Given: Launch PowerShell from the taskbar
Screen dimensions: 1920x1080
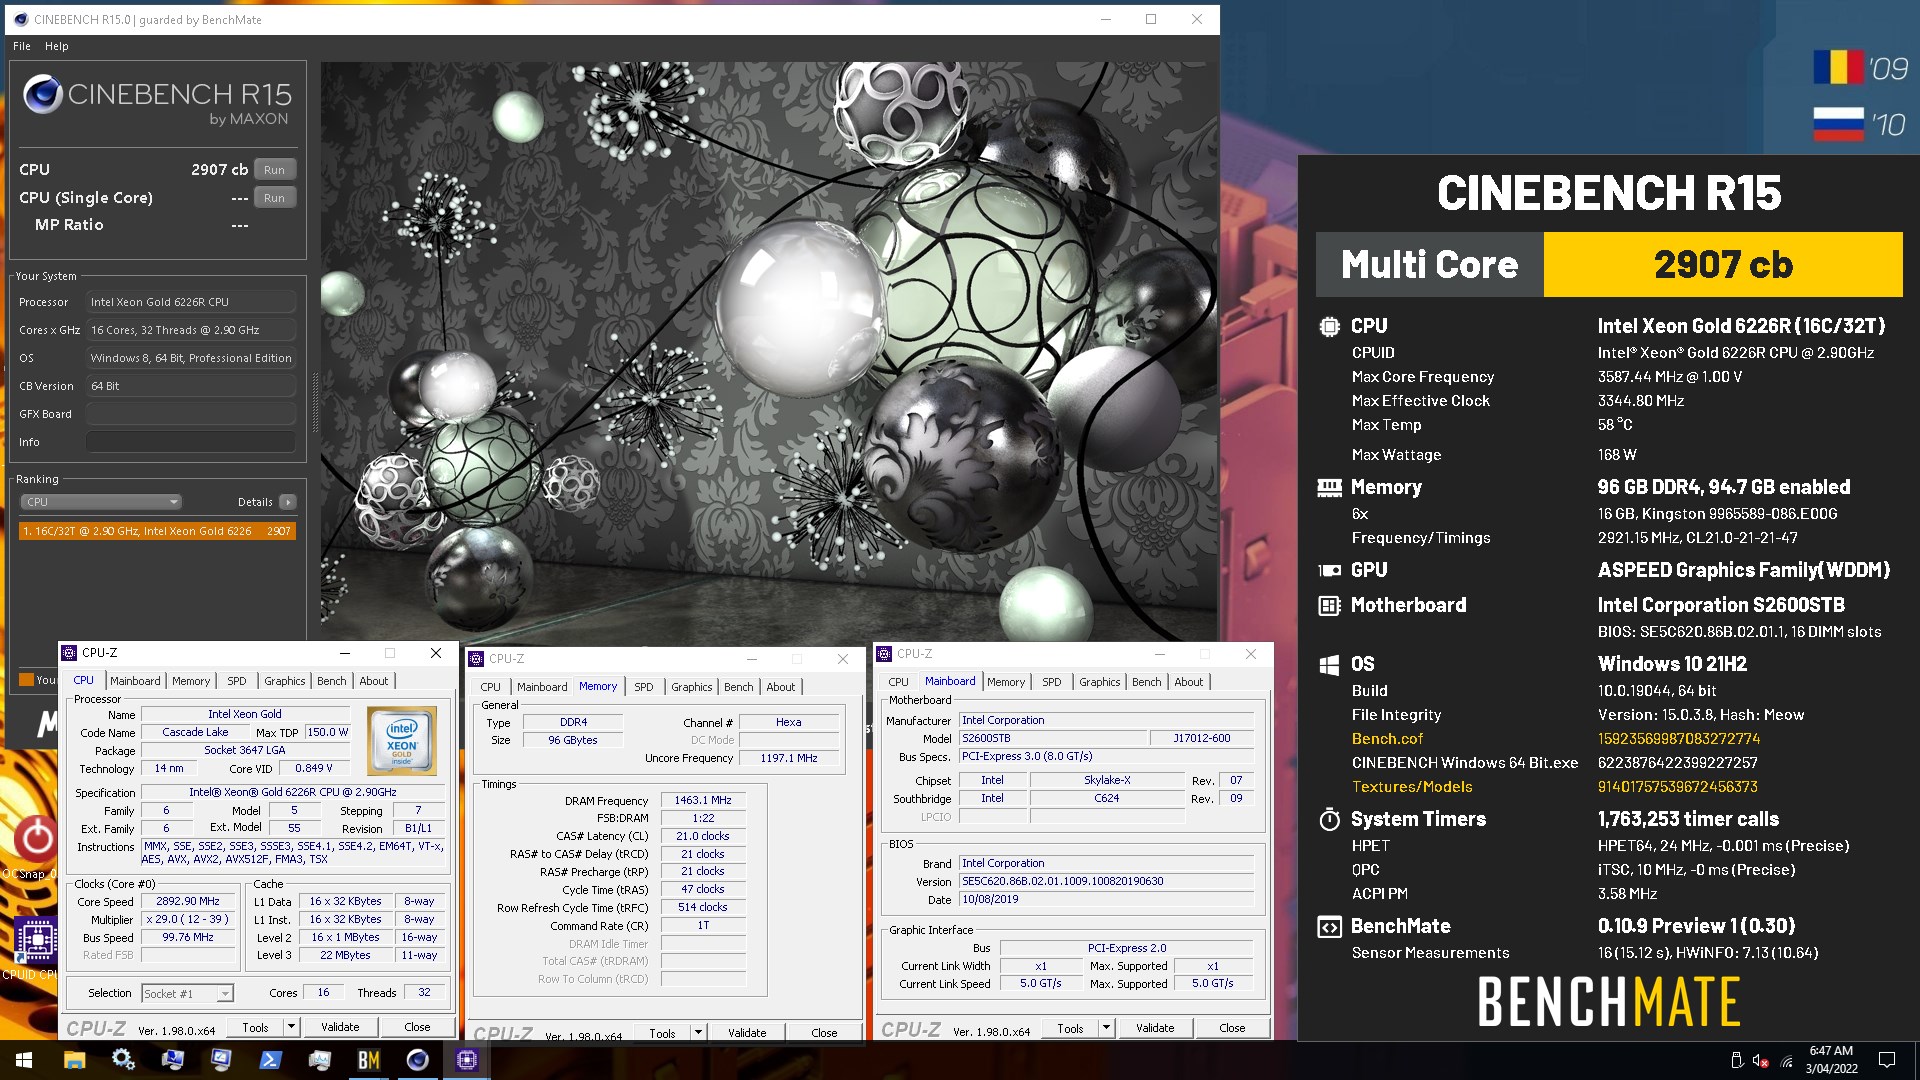Looking at the screenshot, I should tap(270, 1060).
